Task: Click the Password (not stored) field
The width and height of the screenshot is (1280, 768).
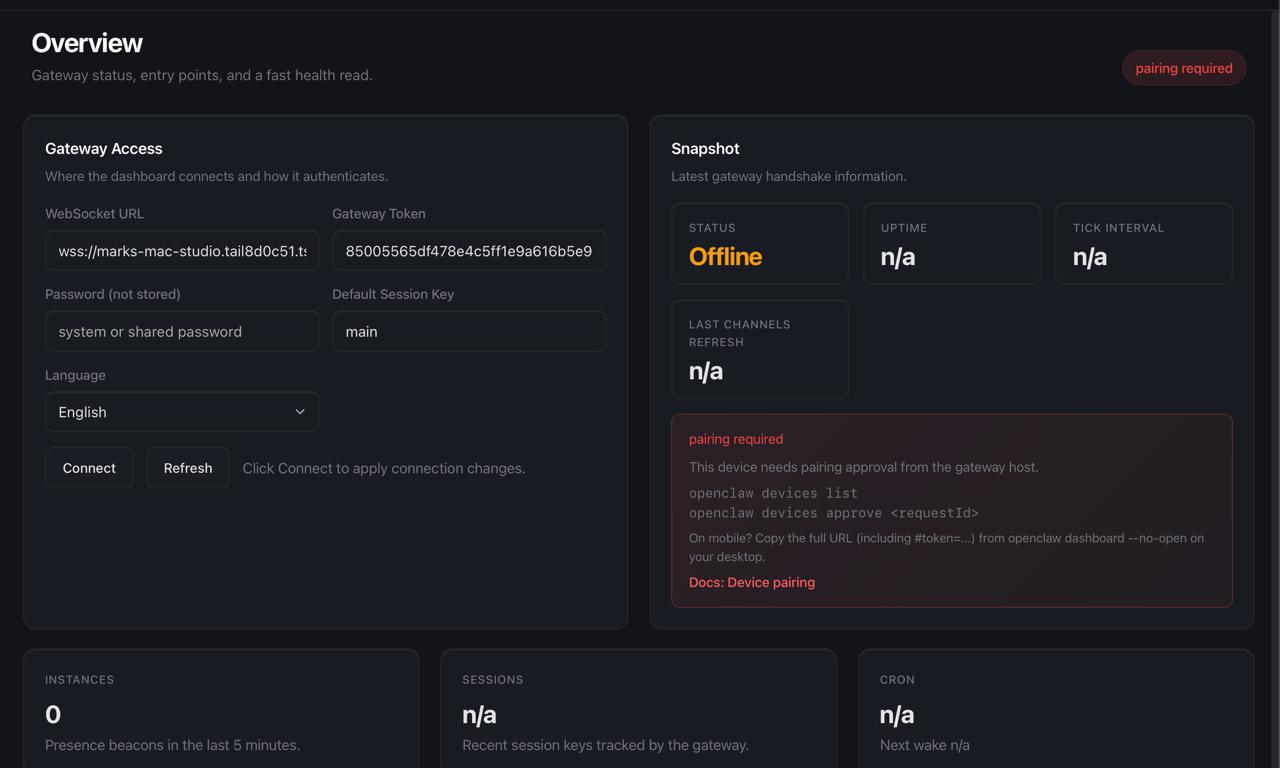Action: pos(182,332)
